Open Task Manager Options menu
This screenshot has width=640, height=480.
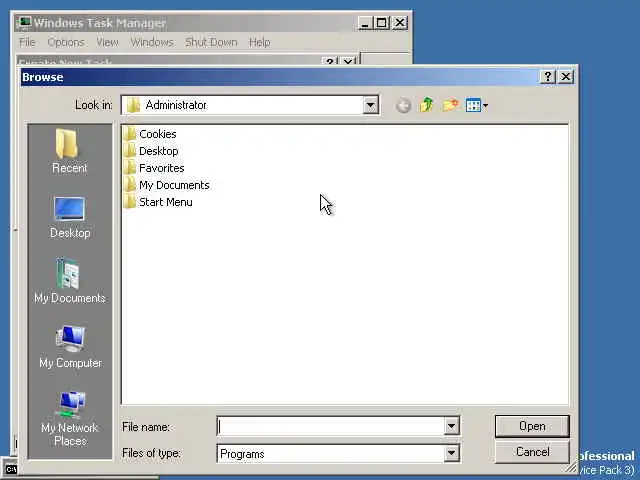(x=66, y=42)
